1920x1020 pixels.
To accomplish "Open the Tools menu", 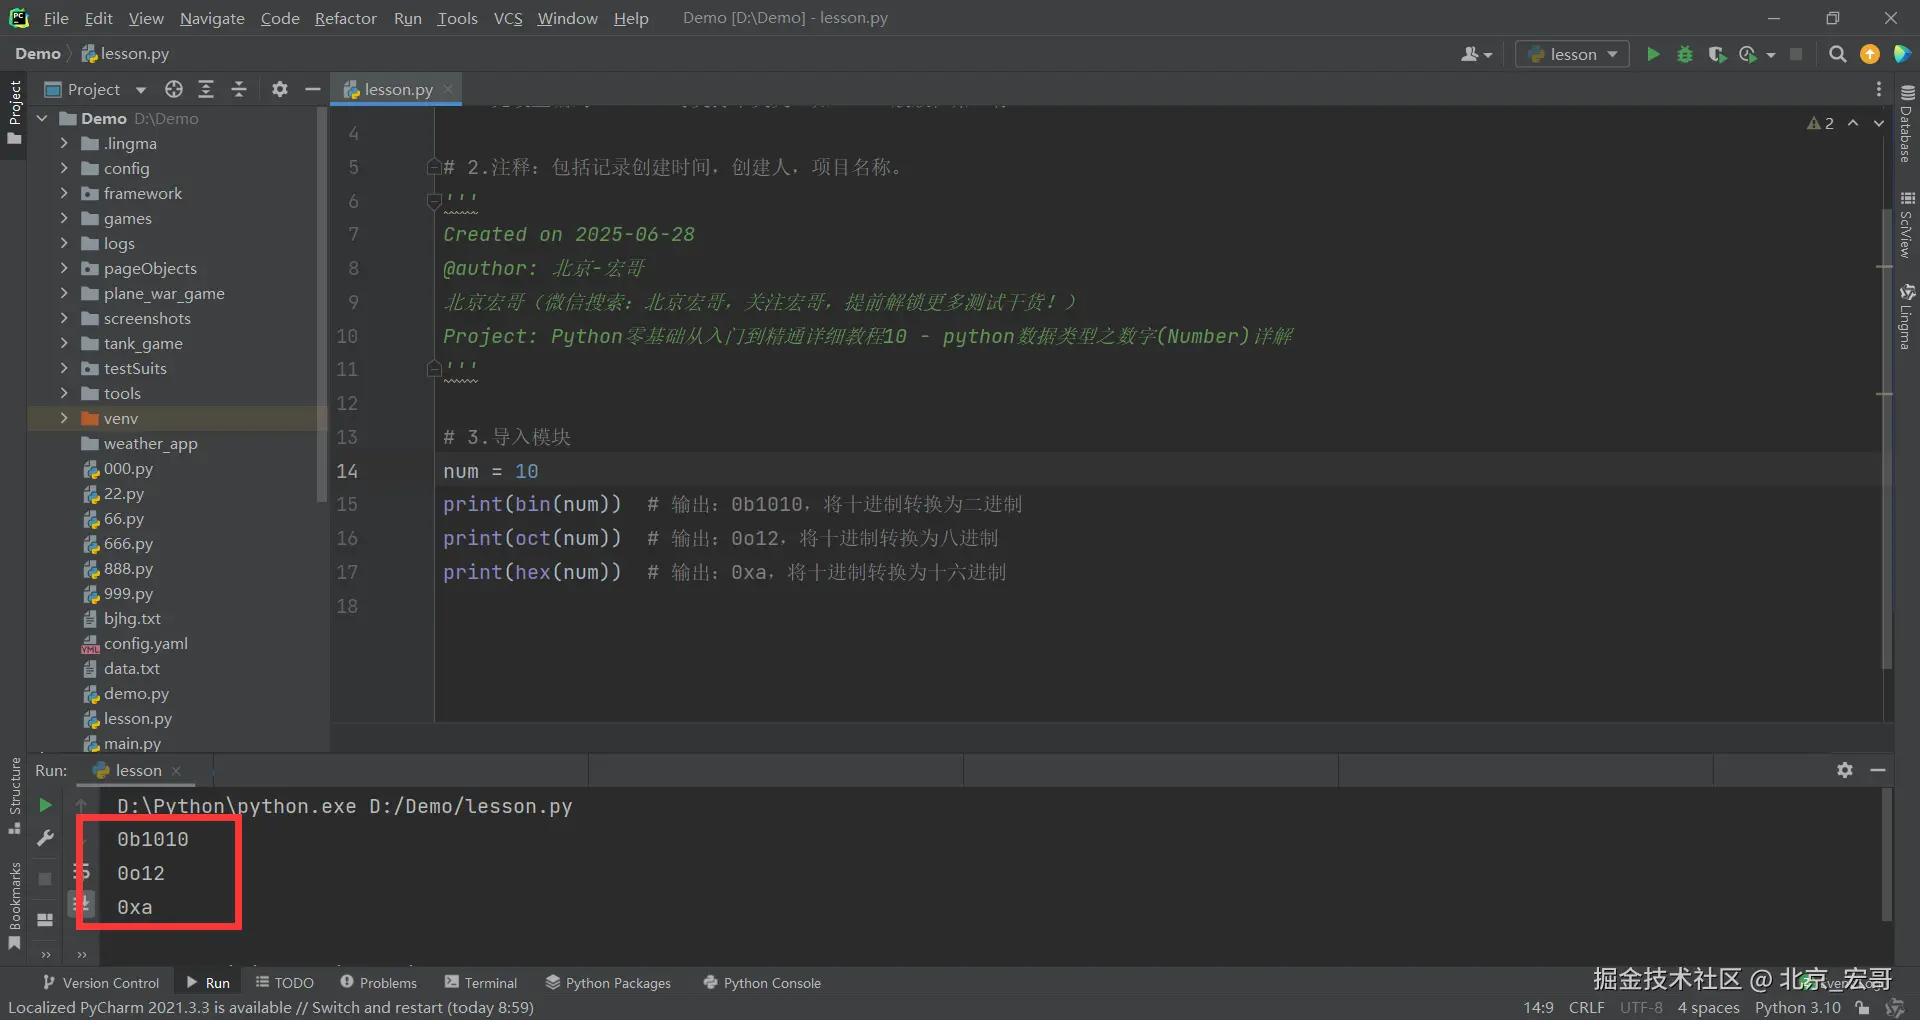I will tap(457, 18).
